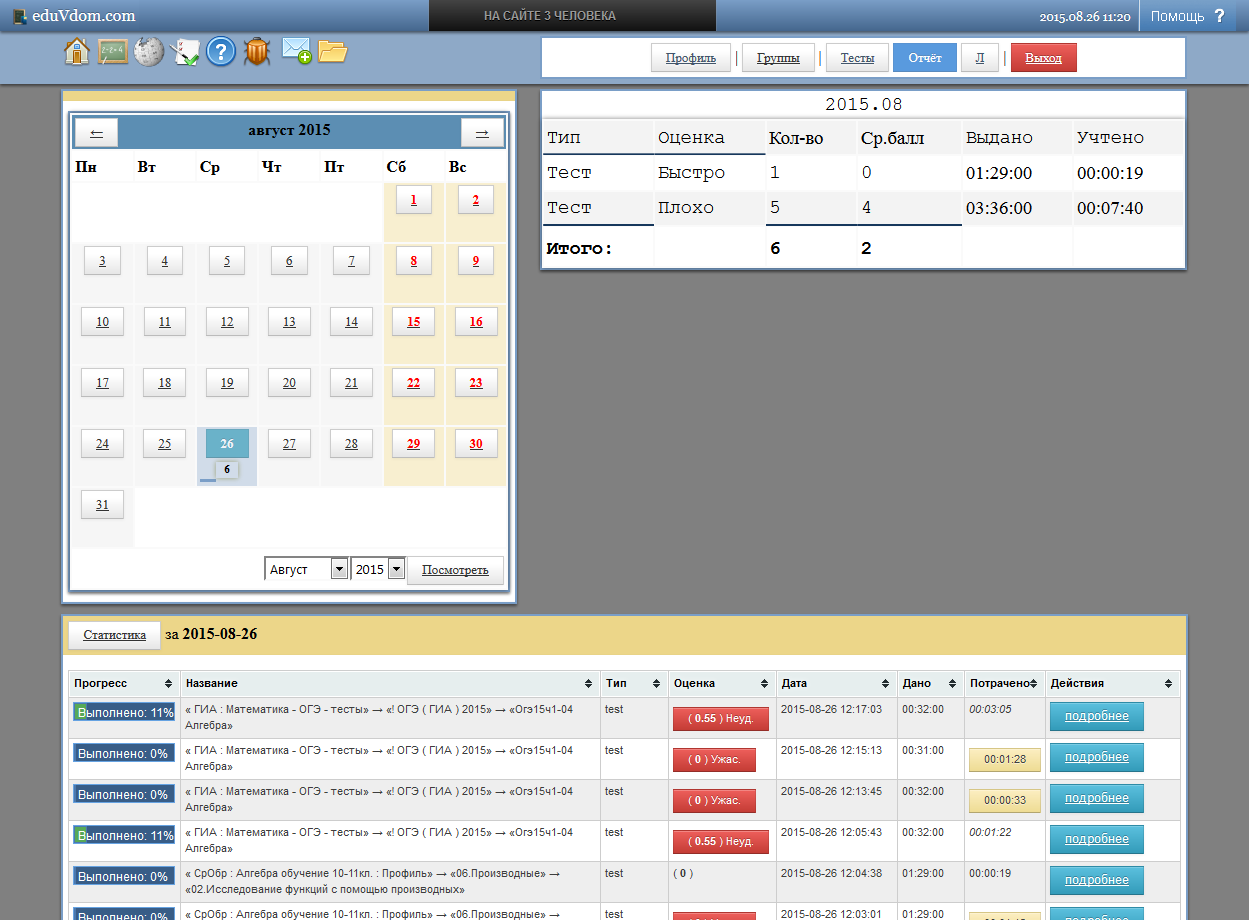This screenshot has height=920, width=1249.
Task: Report a bug via beetle icon
Action: 257,52
